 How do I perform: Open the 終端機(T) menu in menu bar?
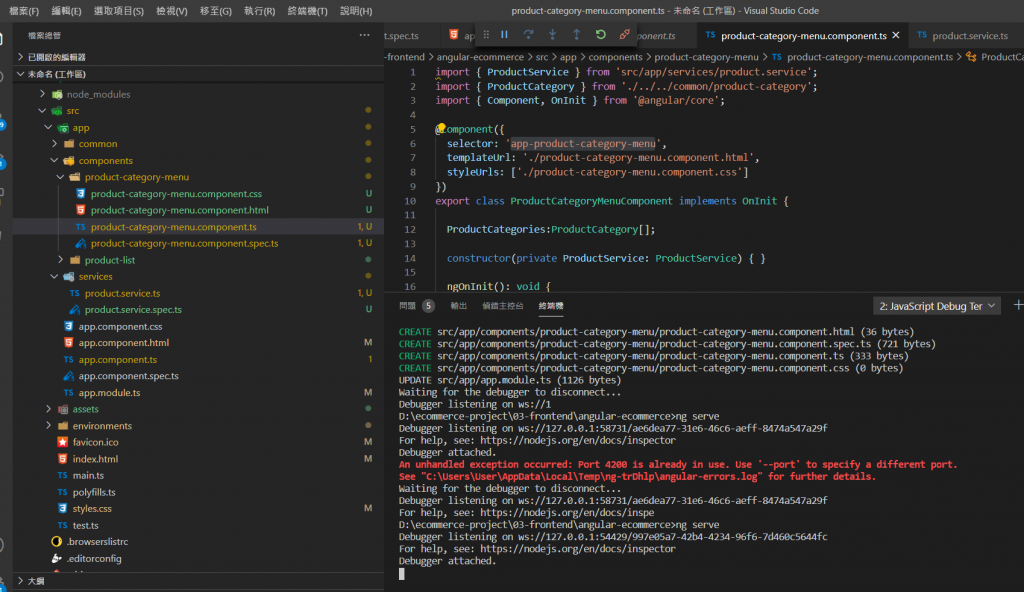[307, 11]
